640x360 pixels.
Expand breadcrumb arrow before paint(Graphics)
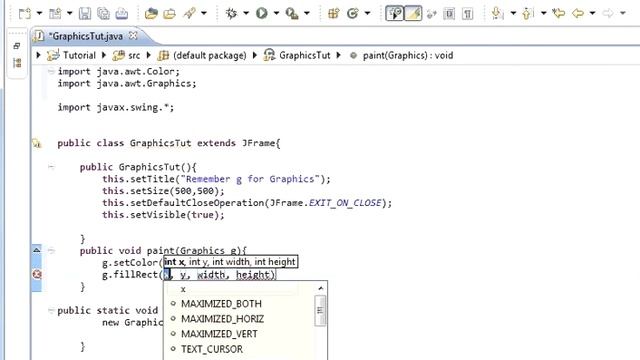339,55
